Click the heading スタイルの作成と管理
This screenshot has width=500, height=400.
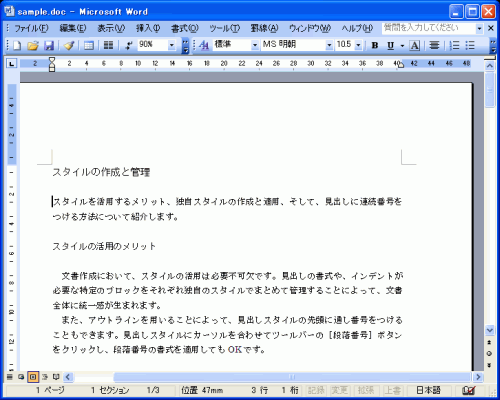[x=101, y=172]
